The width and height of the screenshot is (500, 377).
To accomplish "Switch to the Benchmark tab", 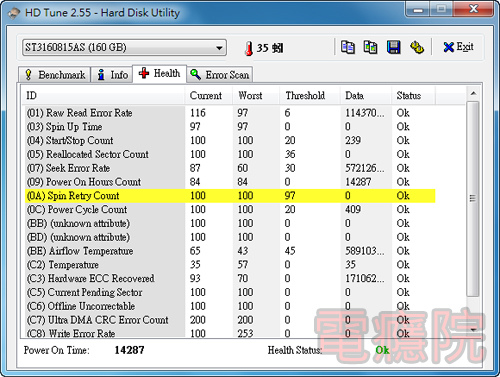I will (x=55, y=75).
